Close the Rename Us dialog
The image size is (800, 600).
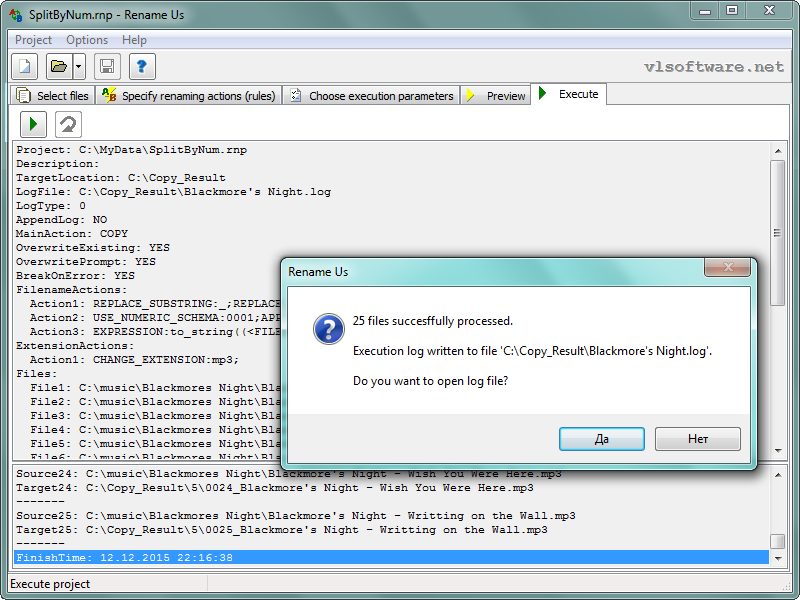click(x=728, y=267)
